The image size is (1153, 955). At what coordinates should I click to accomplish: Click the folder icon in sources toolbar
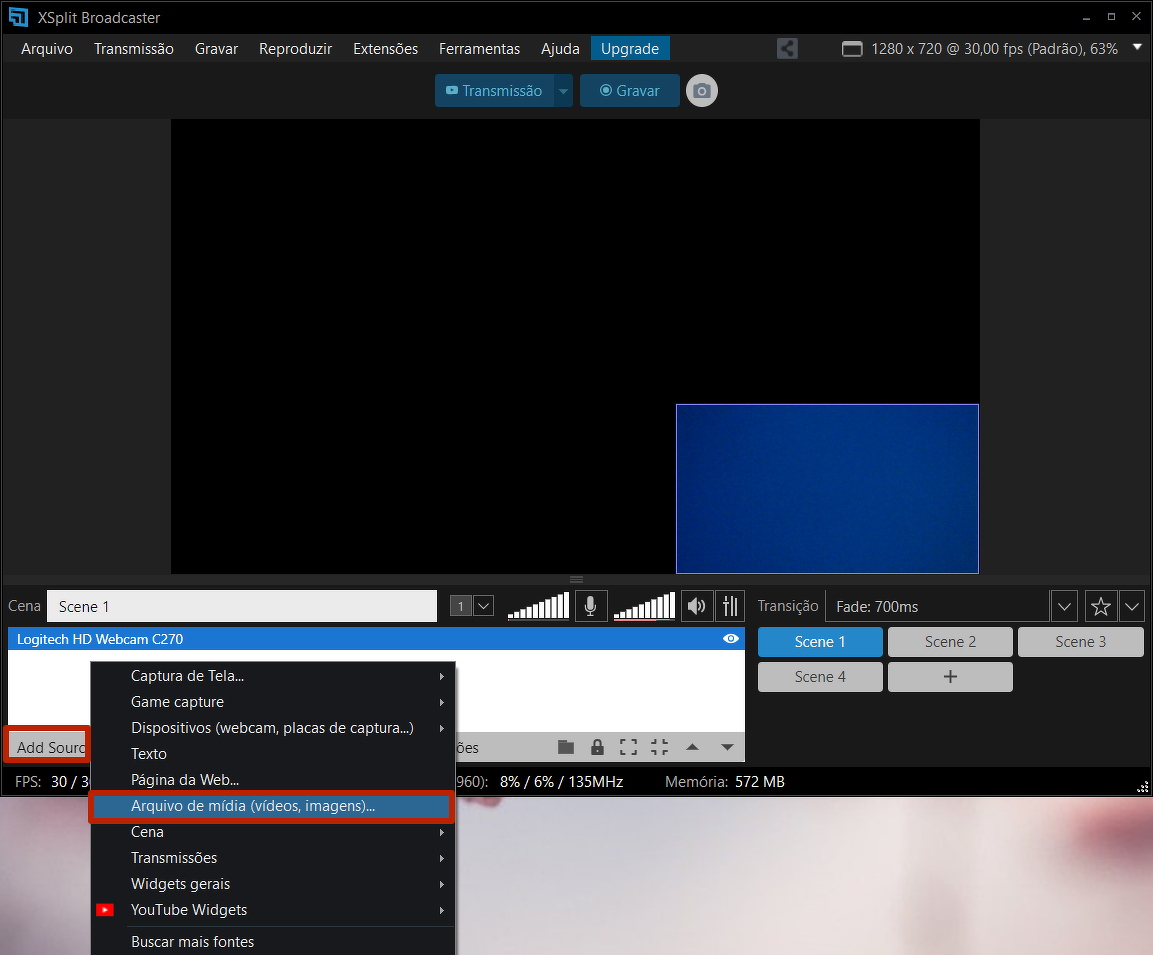(x=566, y=747)
